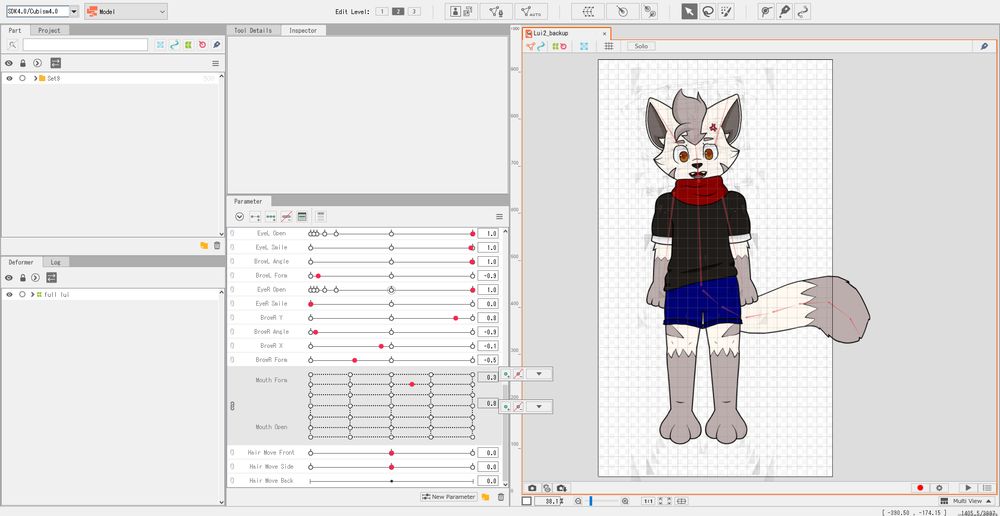Click the canvas zoom slider handle
The image size is (1000, 516).
591,501
